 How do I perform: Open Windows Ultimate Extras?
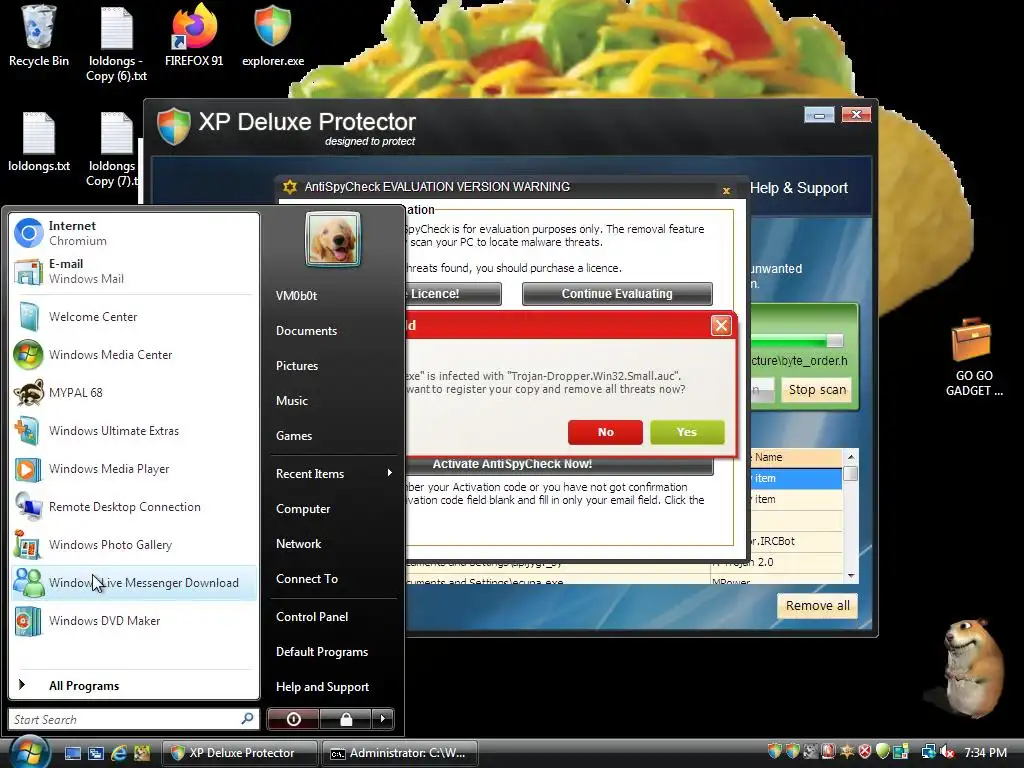[134, 431]
